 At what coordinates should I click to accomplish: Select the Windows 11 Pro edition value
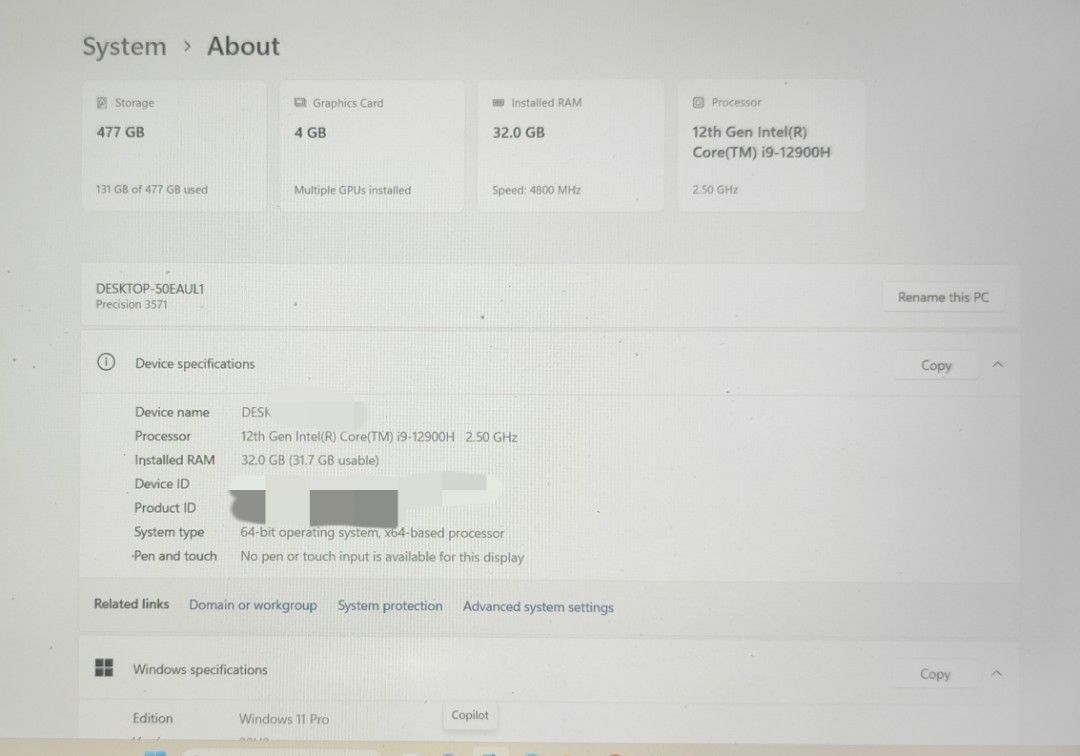[x=284, y=719]
